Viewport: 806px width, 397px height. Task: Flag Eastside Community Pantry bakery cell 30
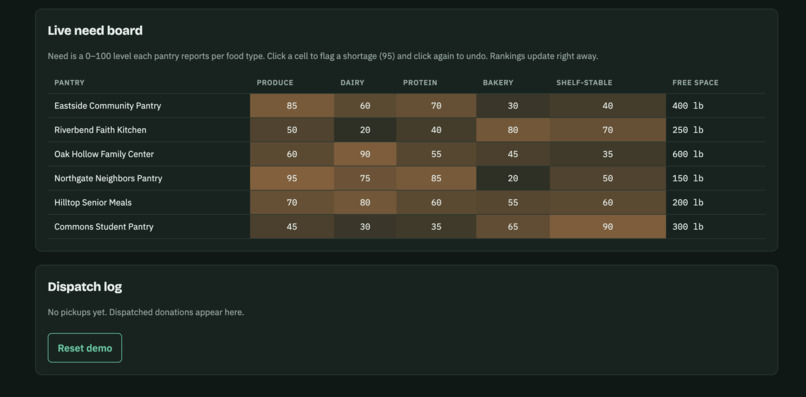pos(513,106)
